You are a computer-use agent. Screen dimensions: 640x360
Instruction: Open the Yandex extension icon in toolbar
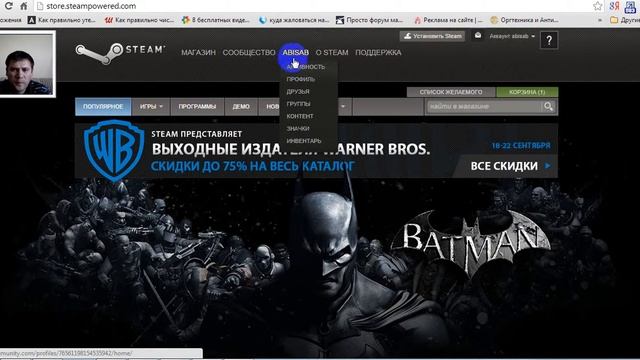[x=614, y=6]
